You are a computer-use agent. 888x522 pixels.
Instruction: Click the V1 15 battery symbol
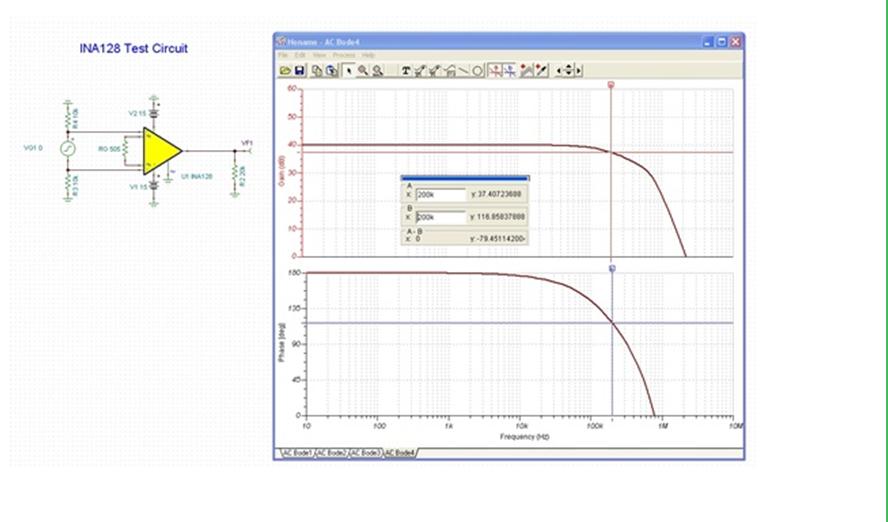(153, 186)
